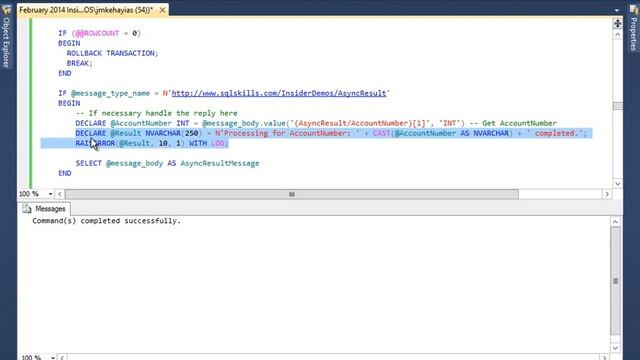The image size is (640, 360).
Task: Click '@message_type_name' variable in IF statement
Action: tap(111, 93)
